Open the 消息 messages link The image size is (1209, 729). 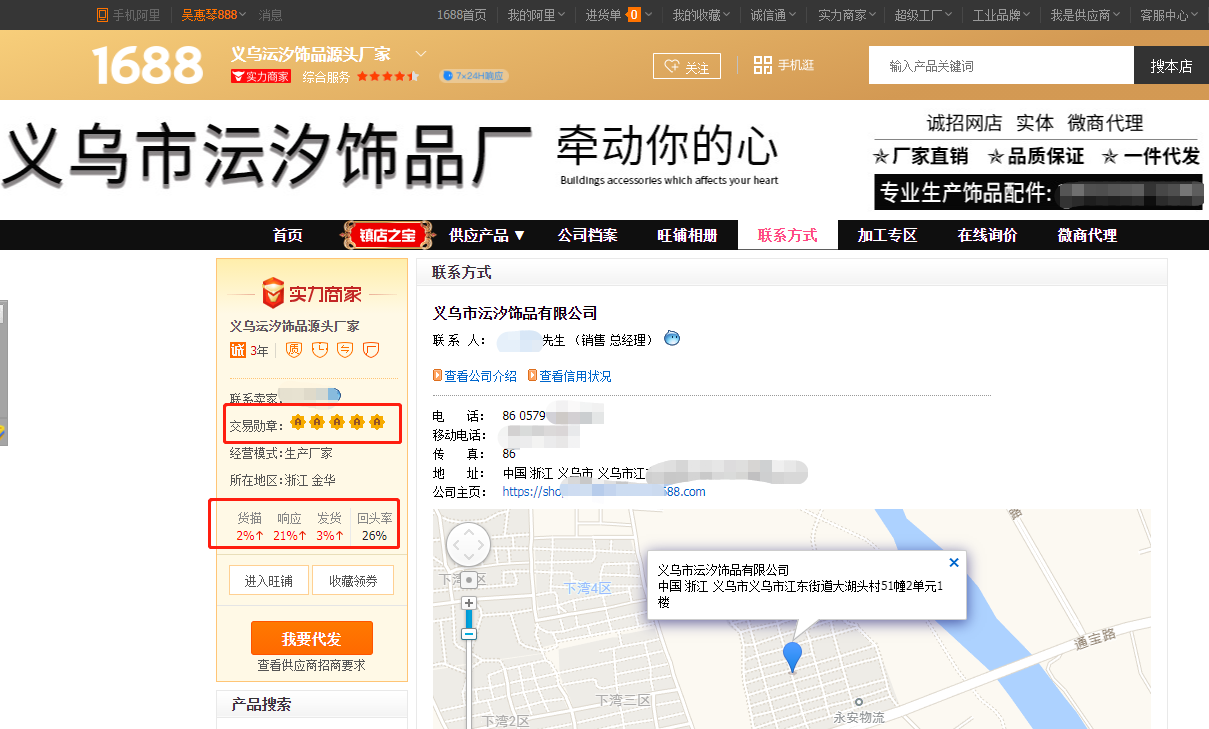270,15
